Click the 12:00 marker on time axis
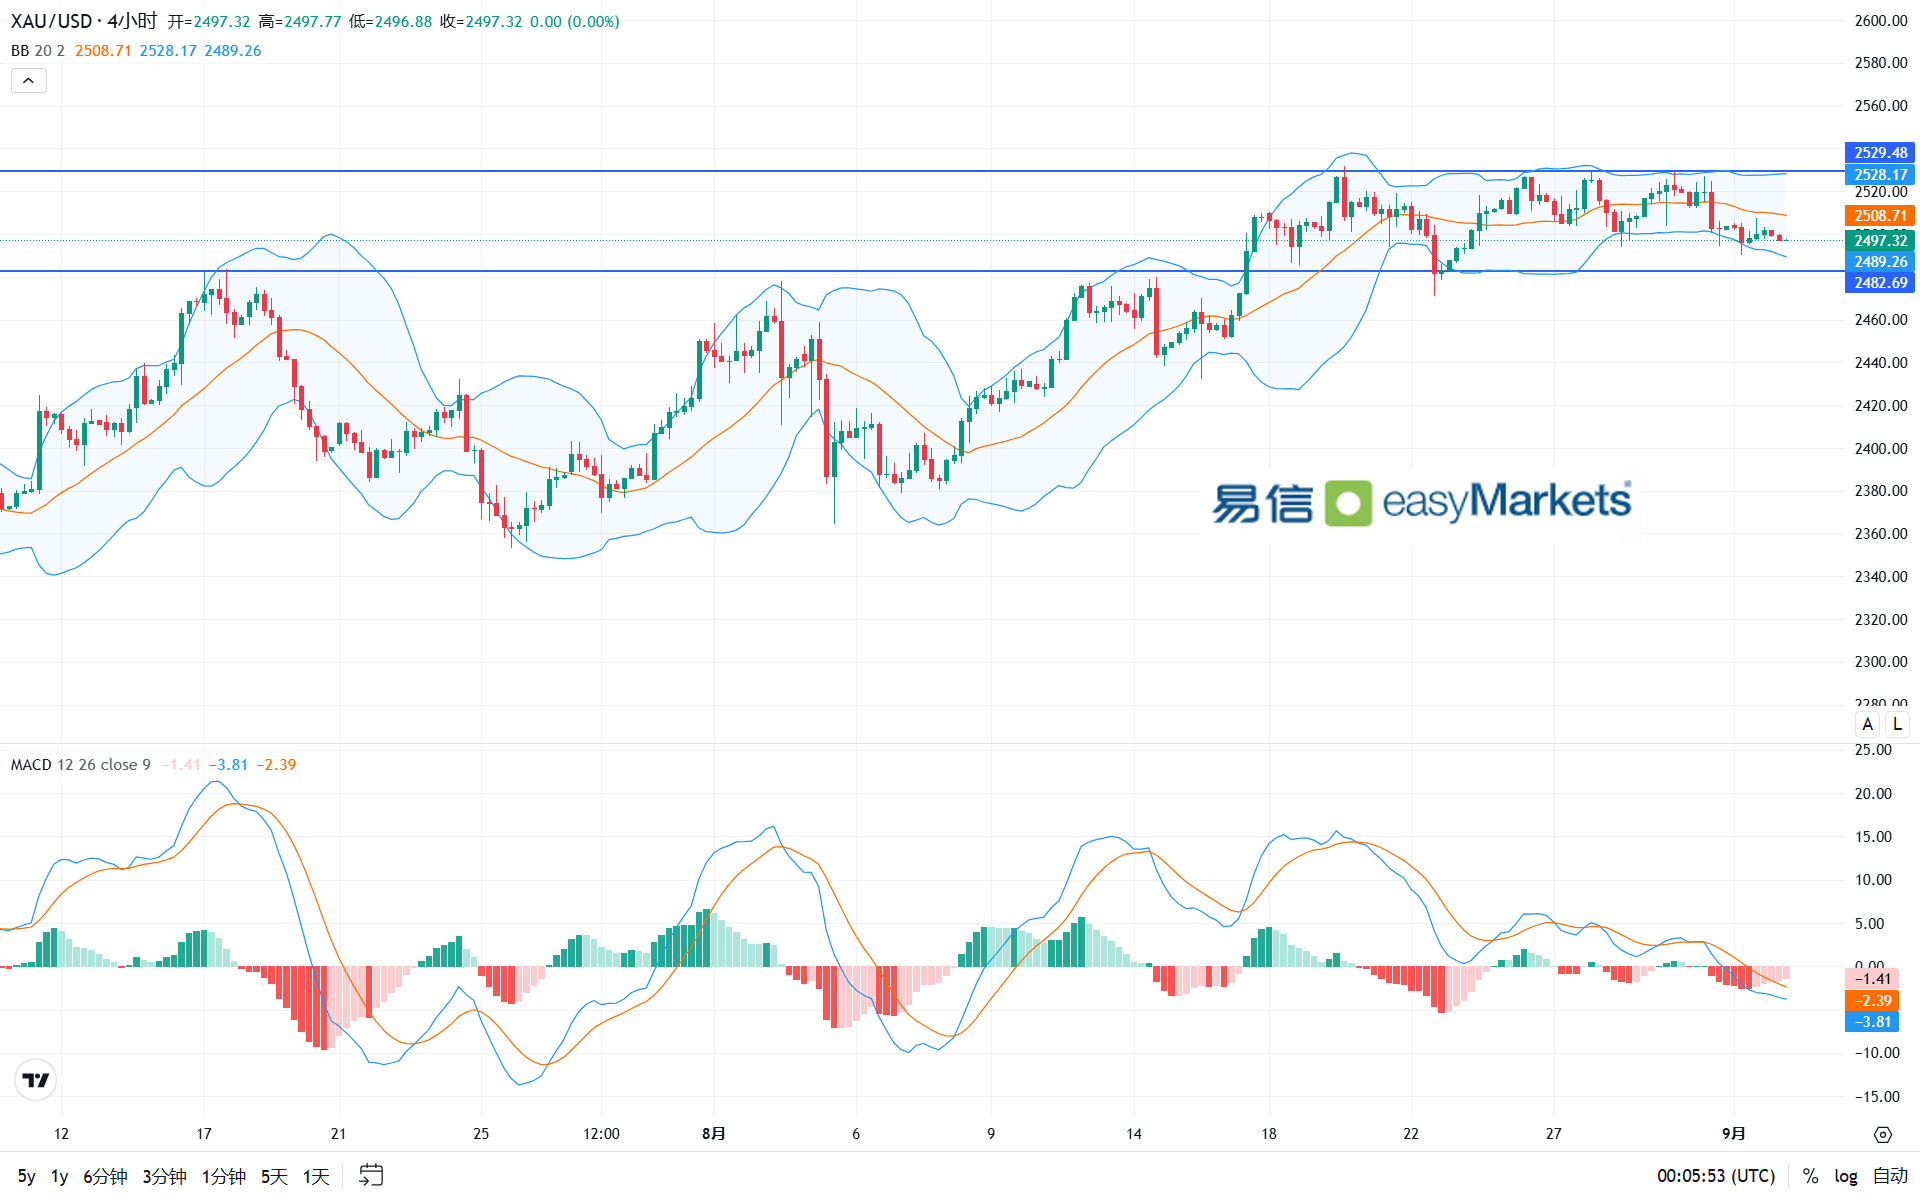This screenshot has height=1200, width=1920. click(601, 1134)
